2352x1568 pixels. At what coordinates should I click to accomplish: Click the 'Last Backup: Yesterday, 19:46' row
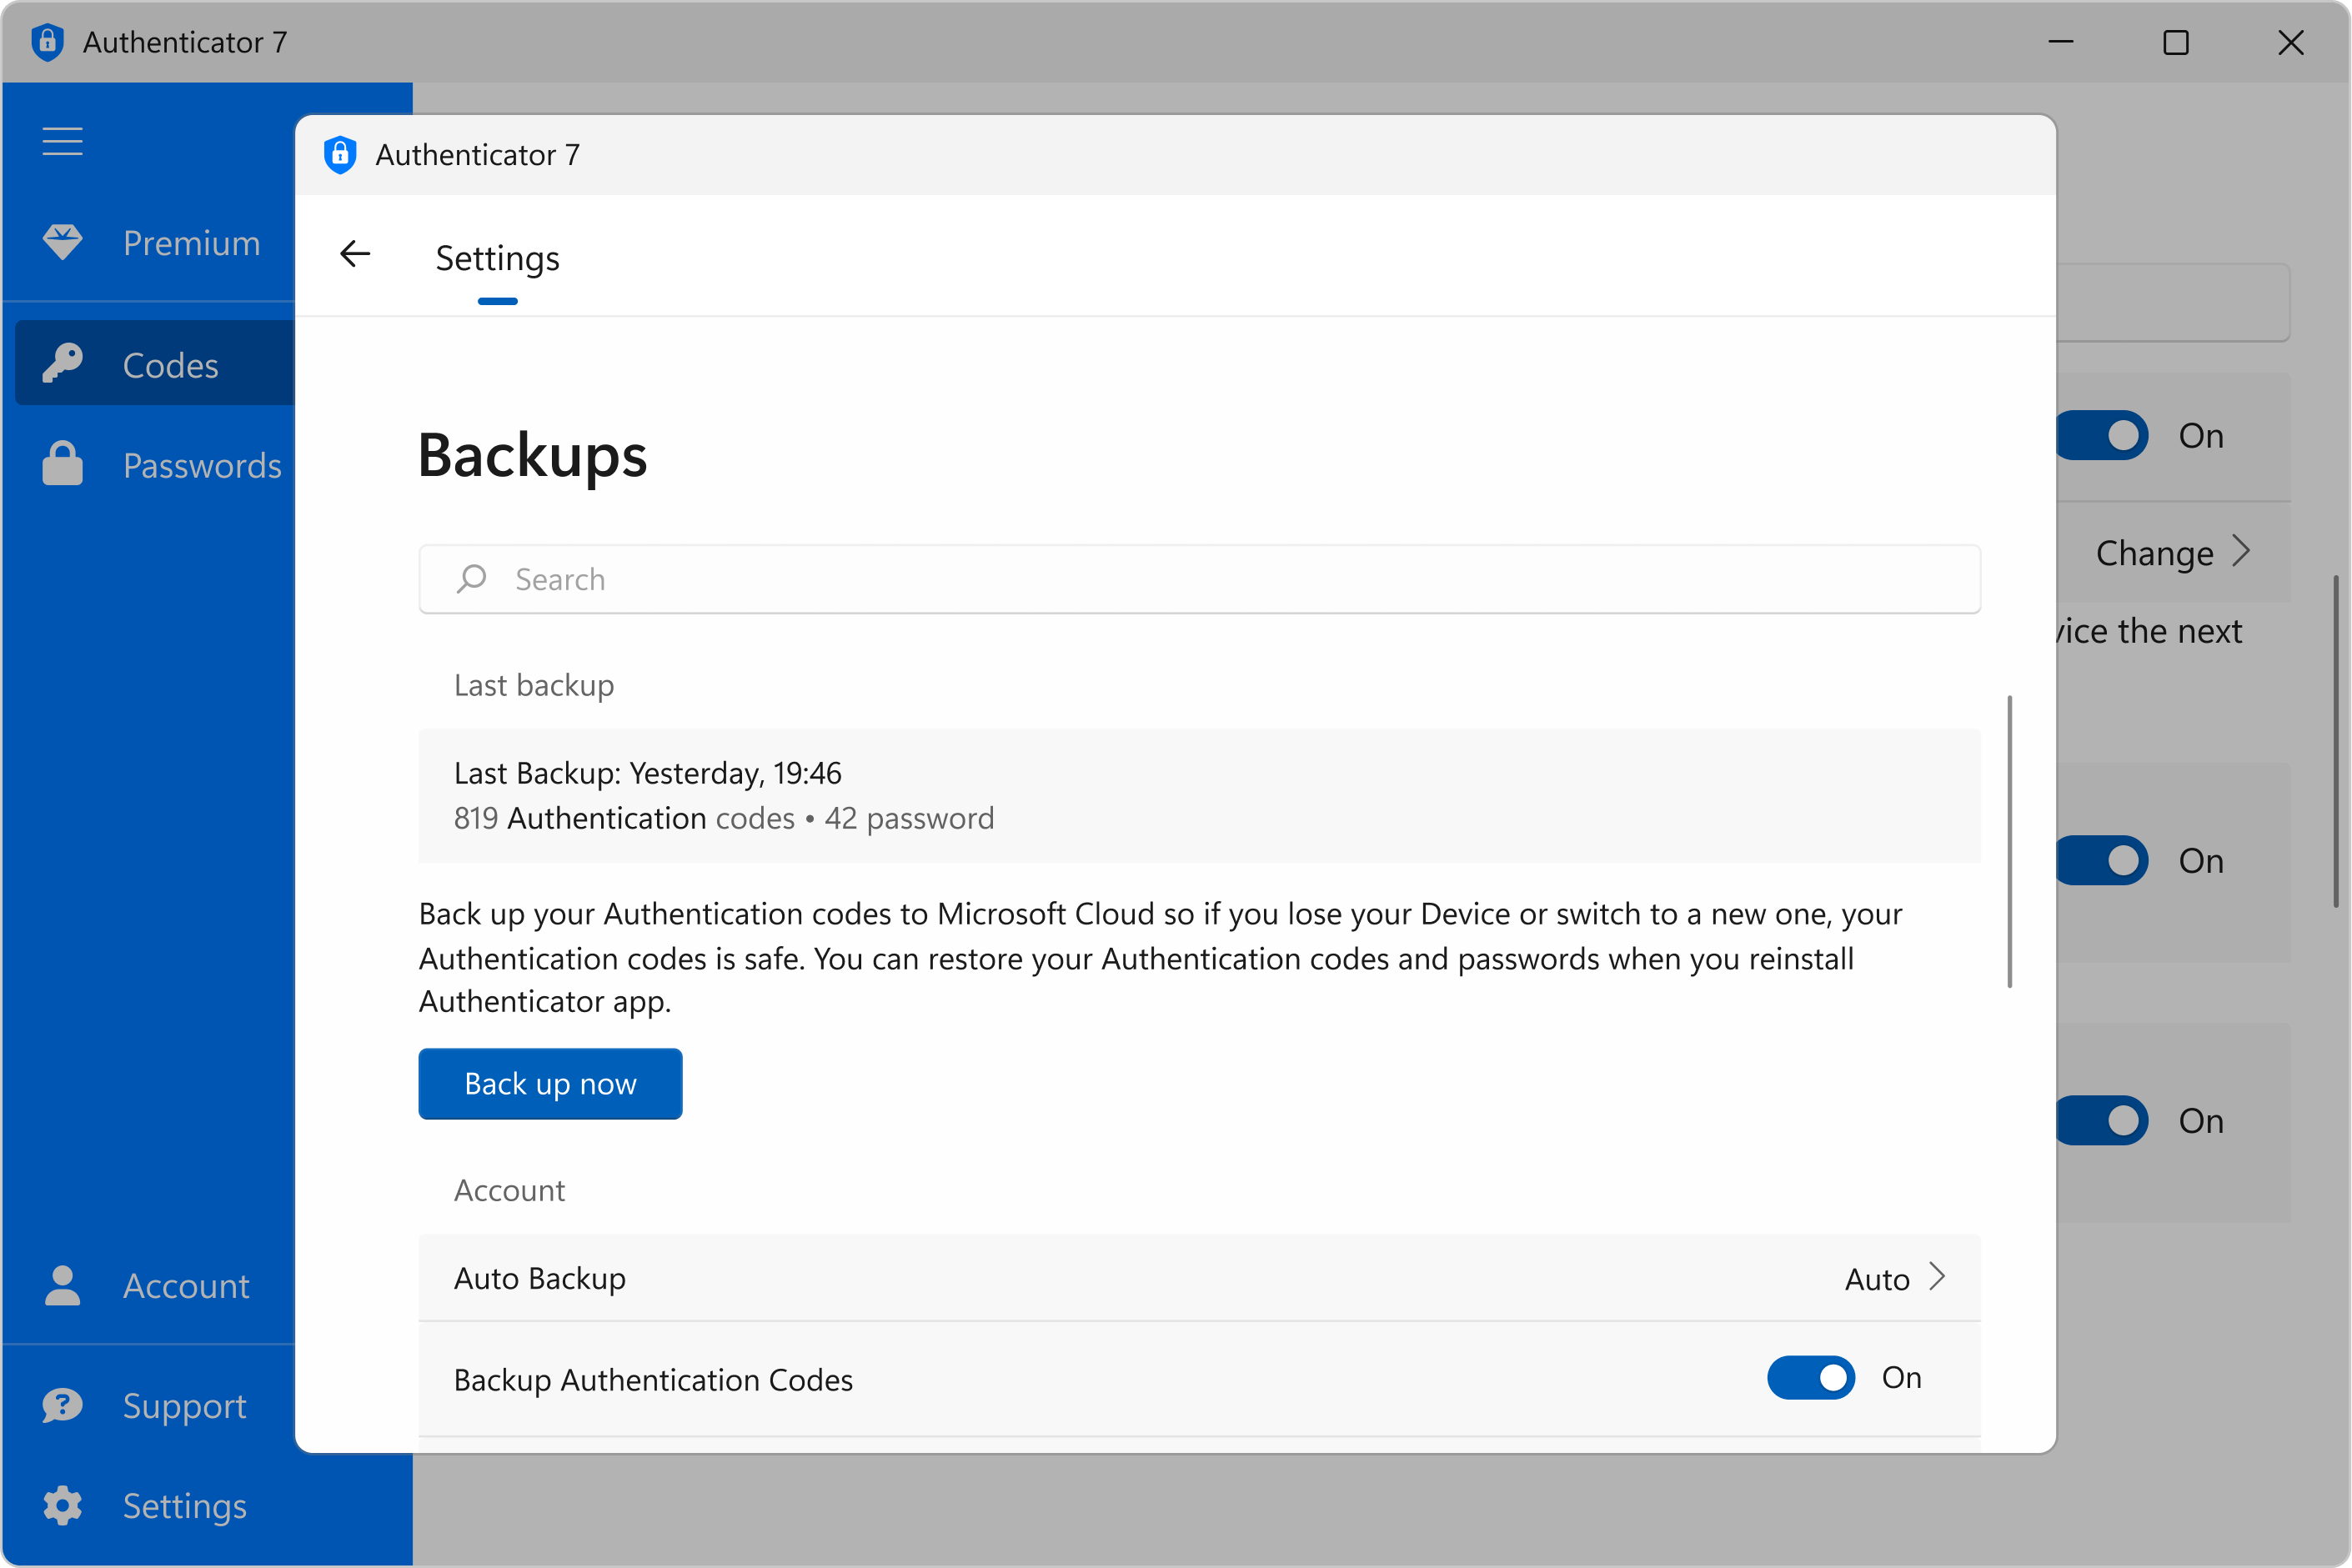1199,795
